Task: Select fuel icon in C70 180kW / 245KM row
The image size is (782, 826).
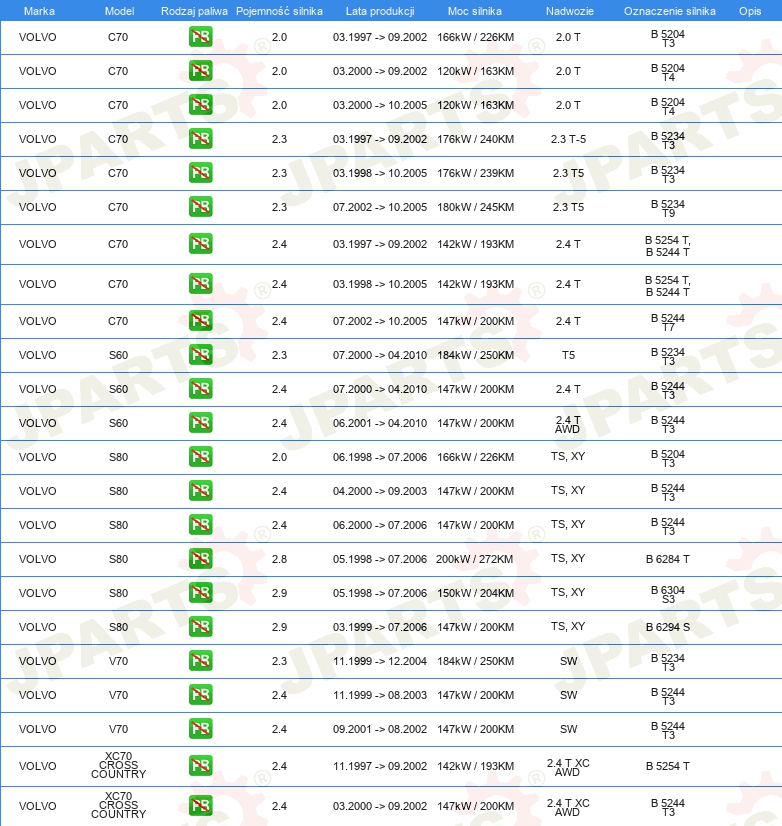Action: coord(200,206)
